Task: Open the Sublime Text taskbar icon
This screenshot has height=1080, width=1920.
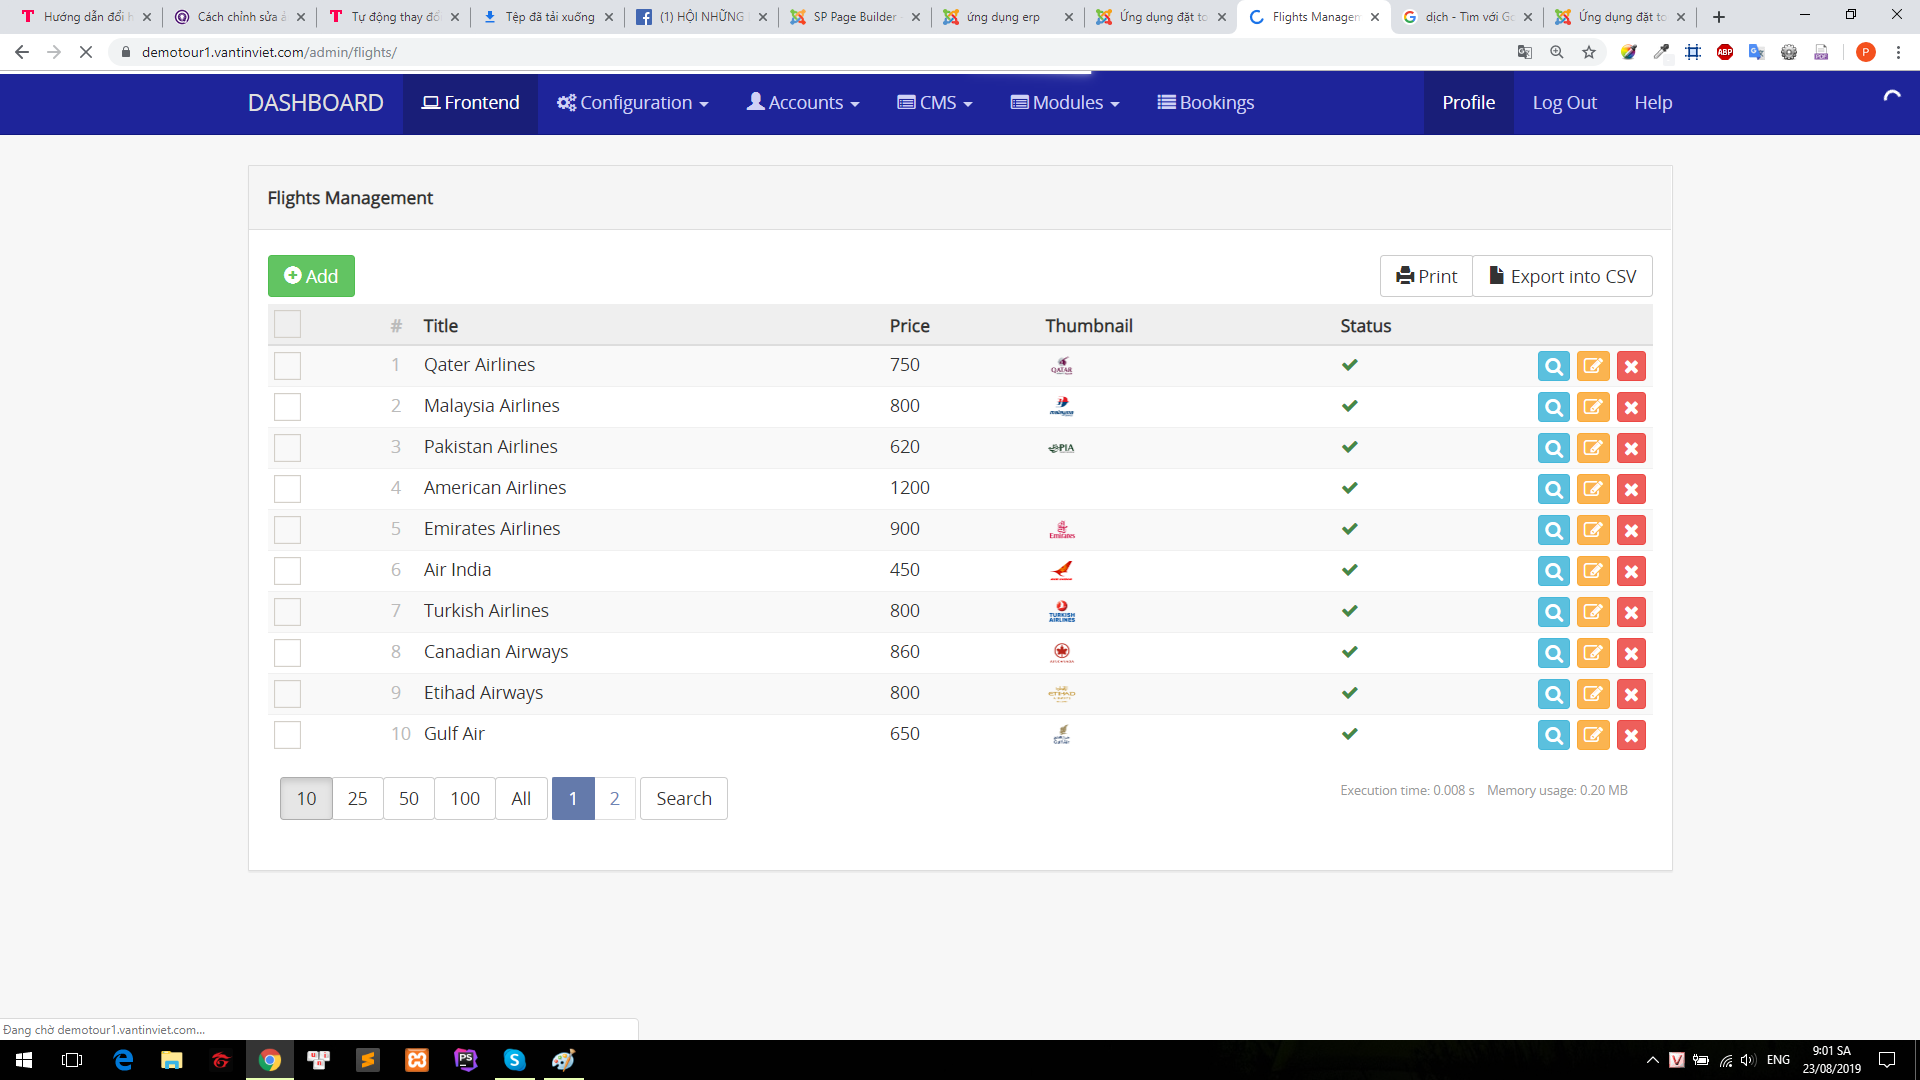Action: coord(368,1060)
